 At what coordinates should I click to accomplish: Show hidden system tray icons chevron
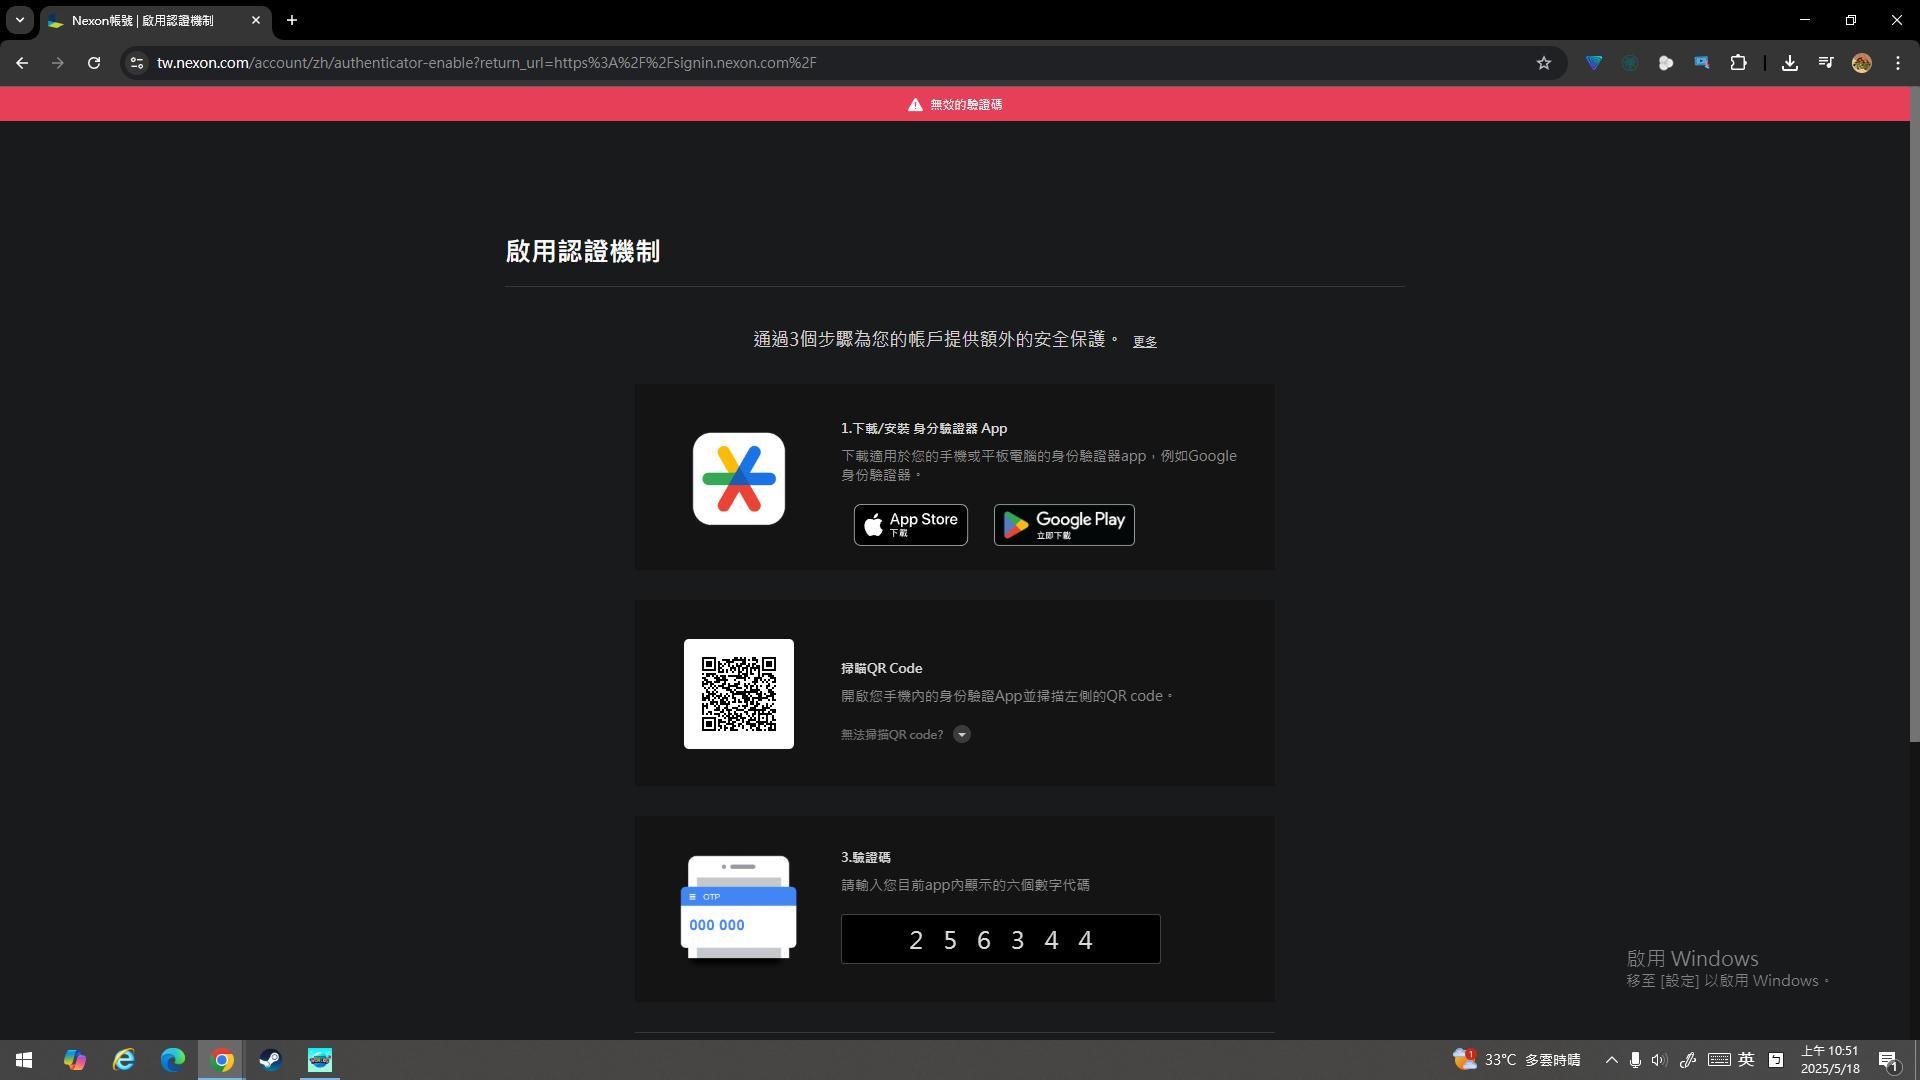click(x=1611, y=1060)
